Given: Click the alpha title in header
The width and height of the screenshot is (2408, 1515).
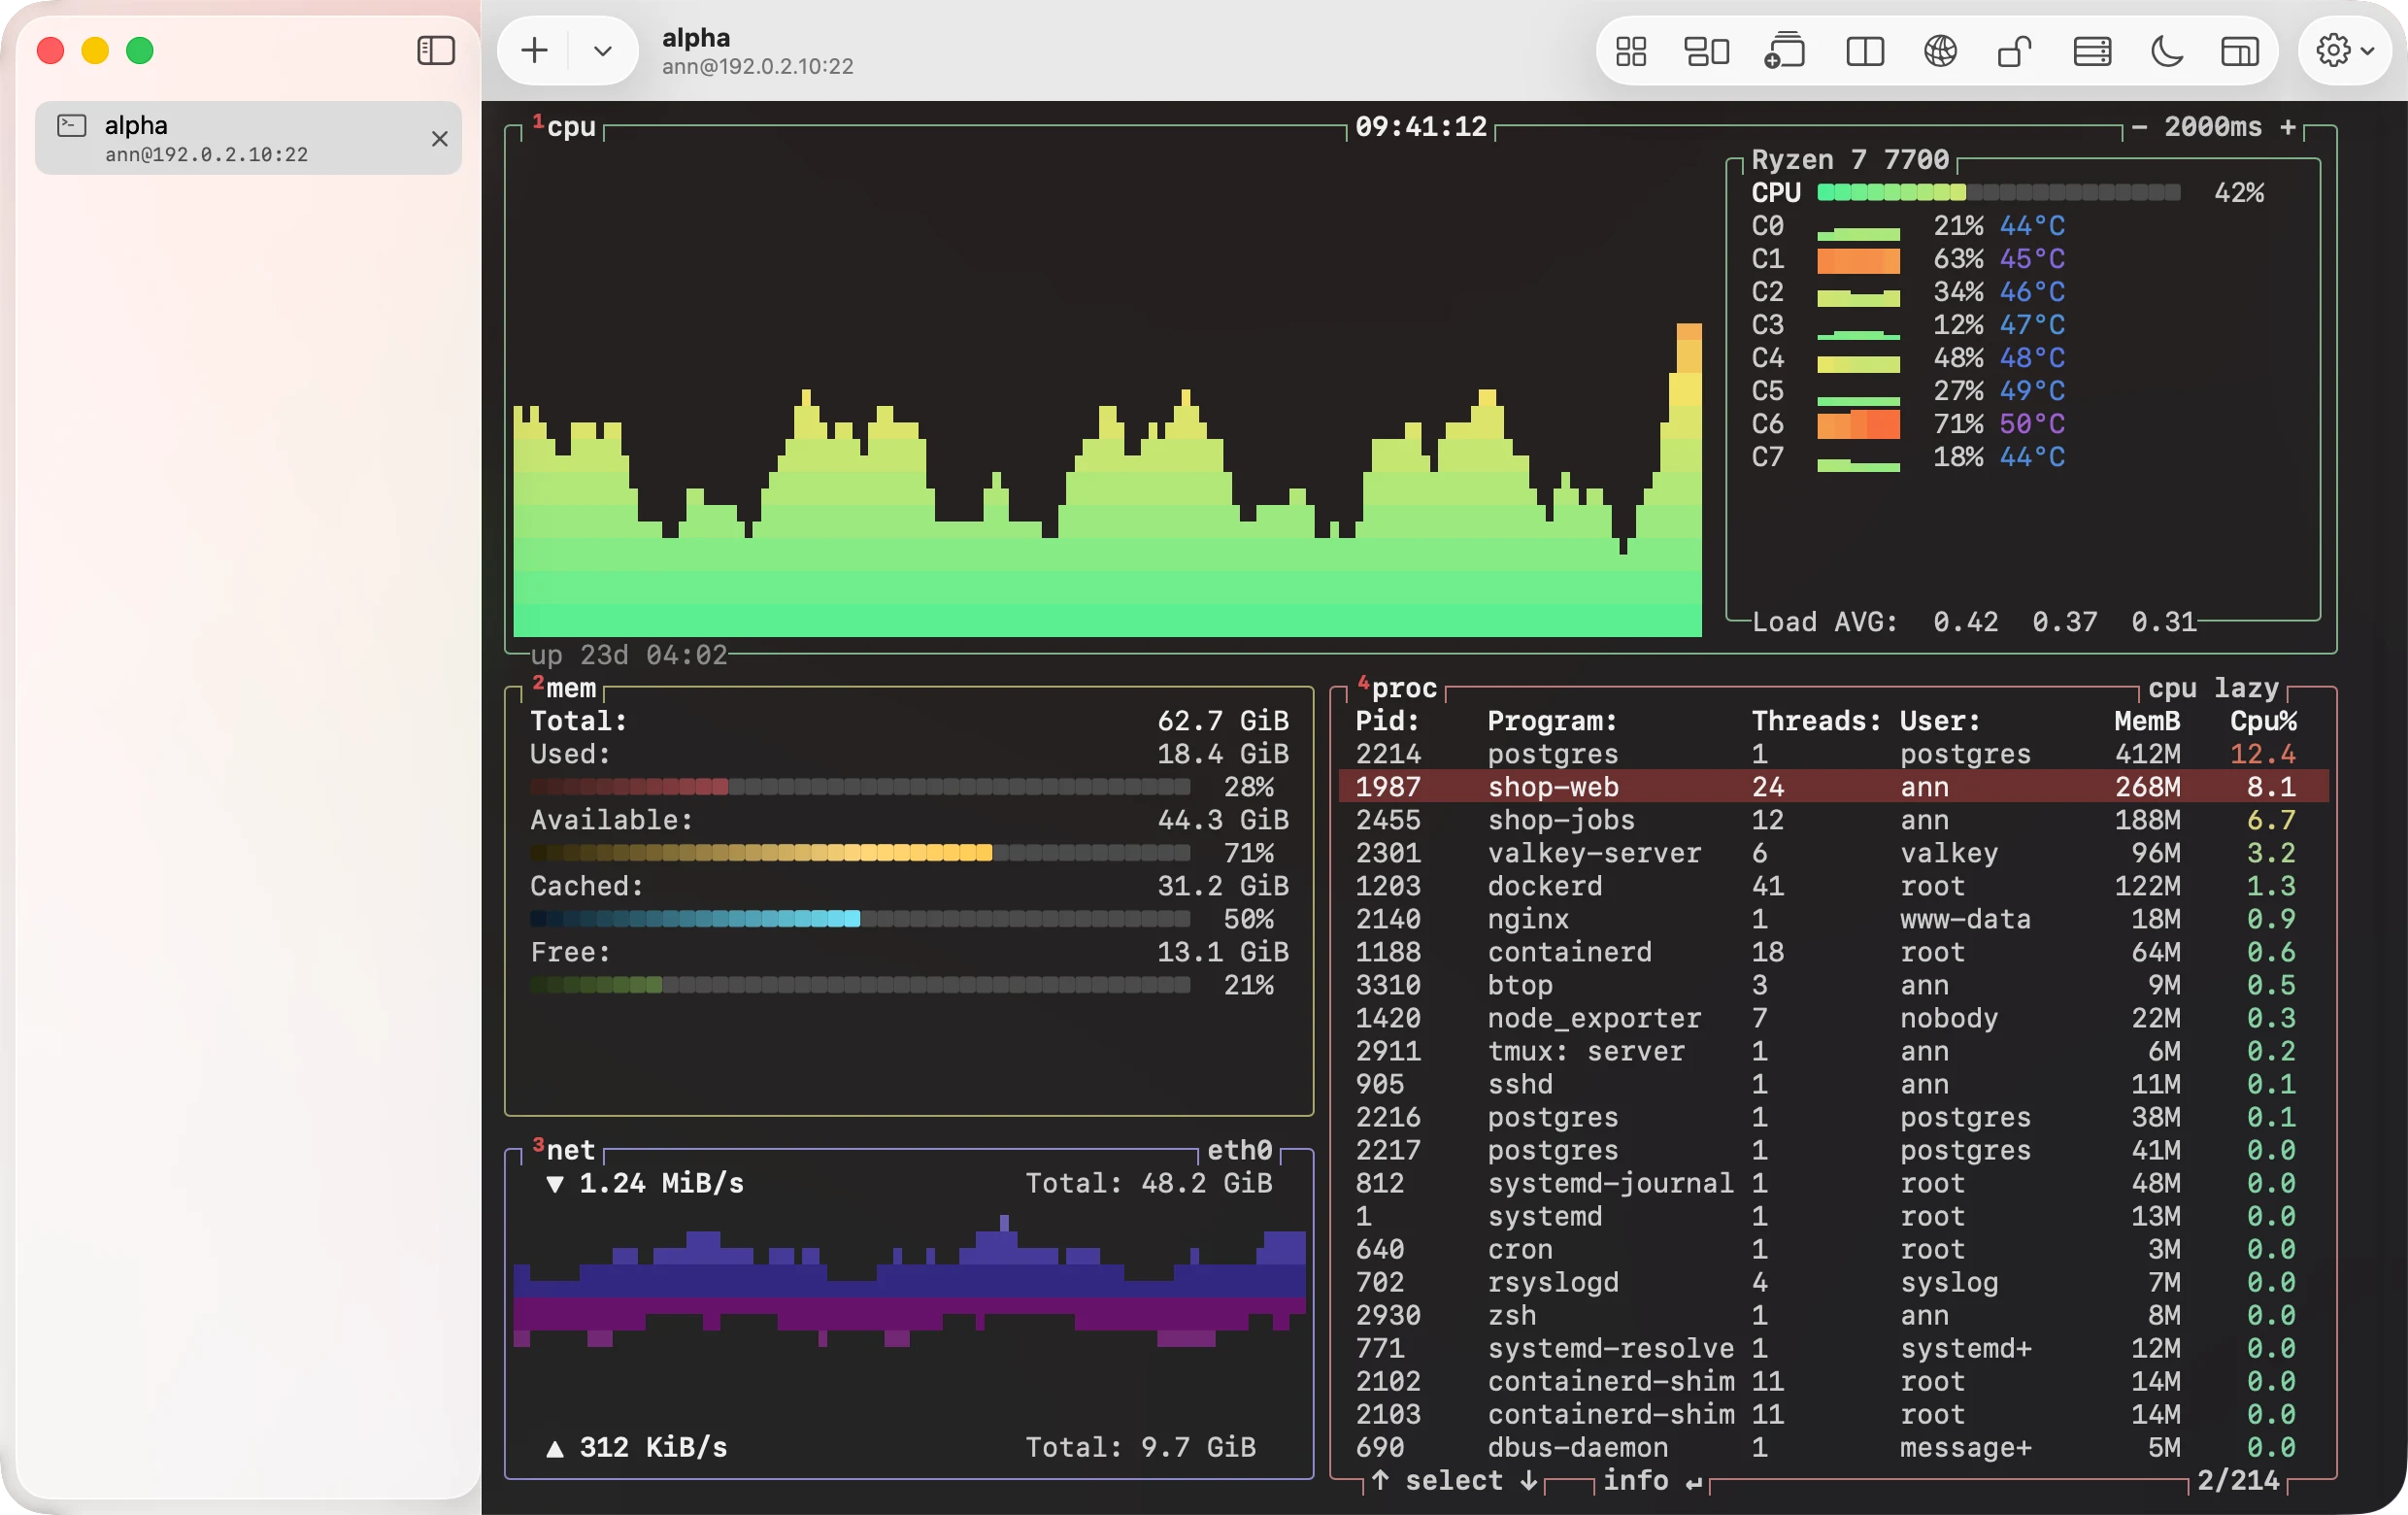Looking at the screenshot, I should 696,38.
